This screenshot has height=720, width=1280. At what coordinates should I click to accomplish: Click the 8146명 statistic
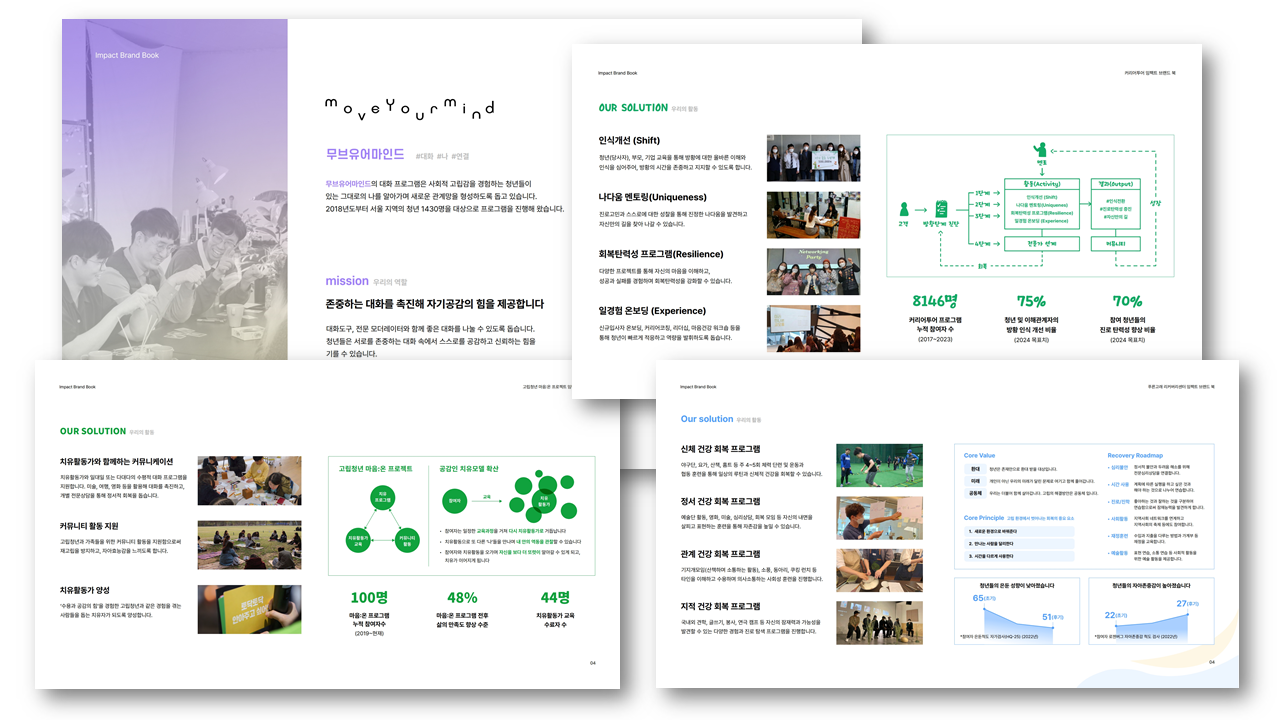pos(935,301)
